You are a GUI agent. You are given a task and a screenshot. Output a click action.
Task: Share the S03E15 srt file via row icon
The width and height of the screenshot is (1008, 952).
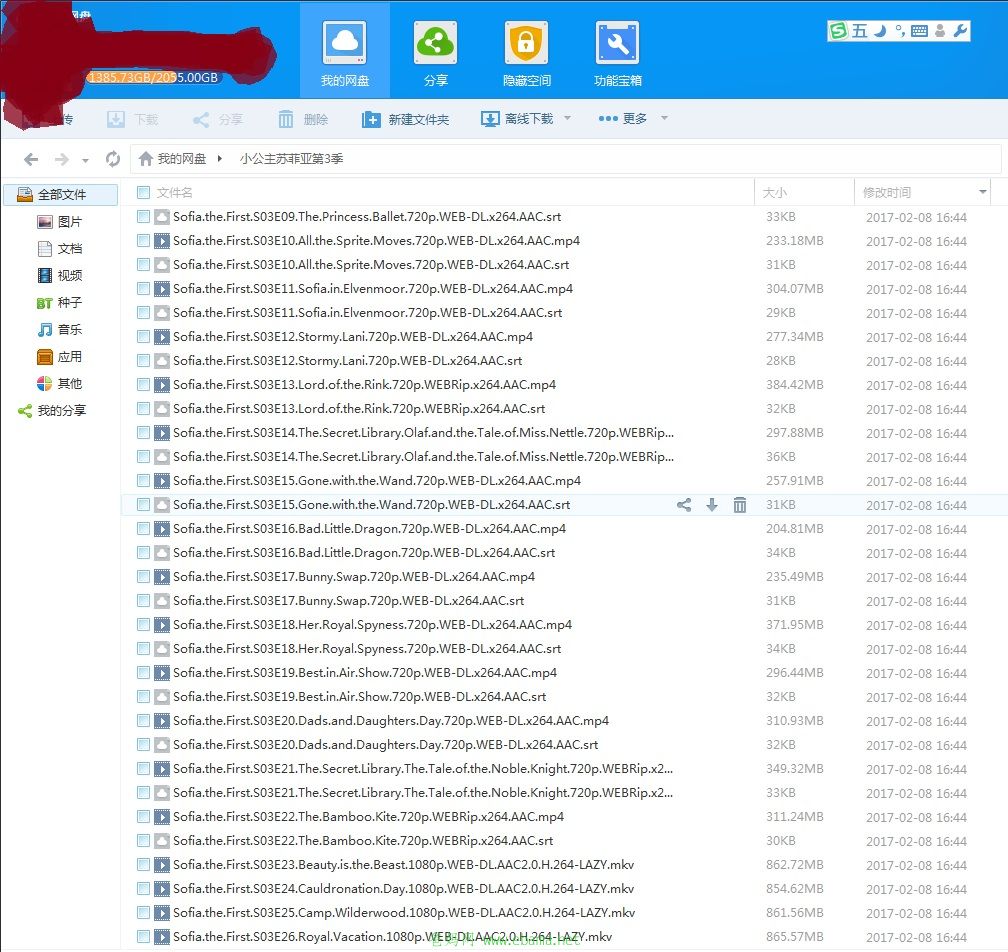[684, 505]
